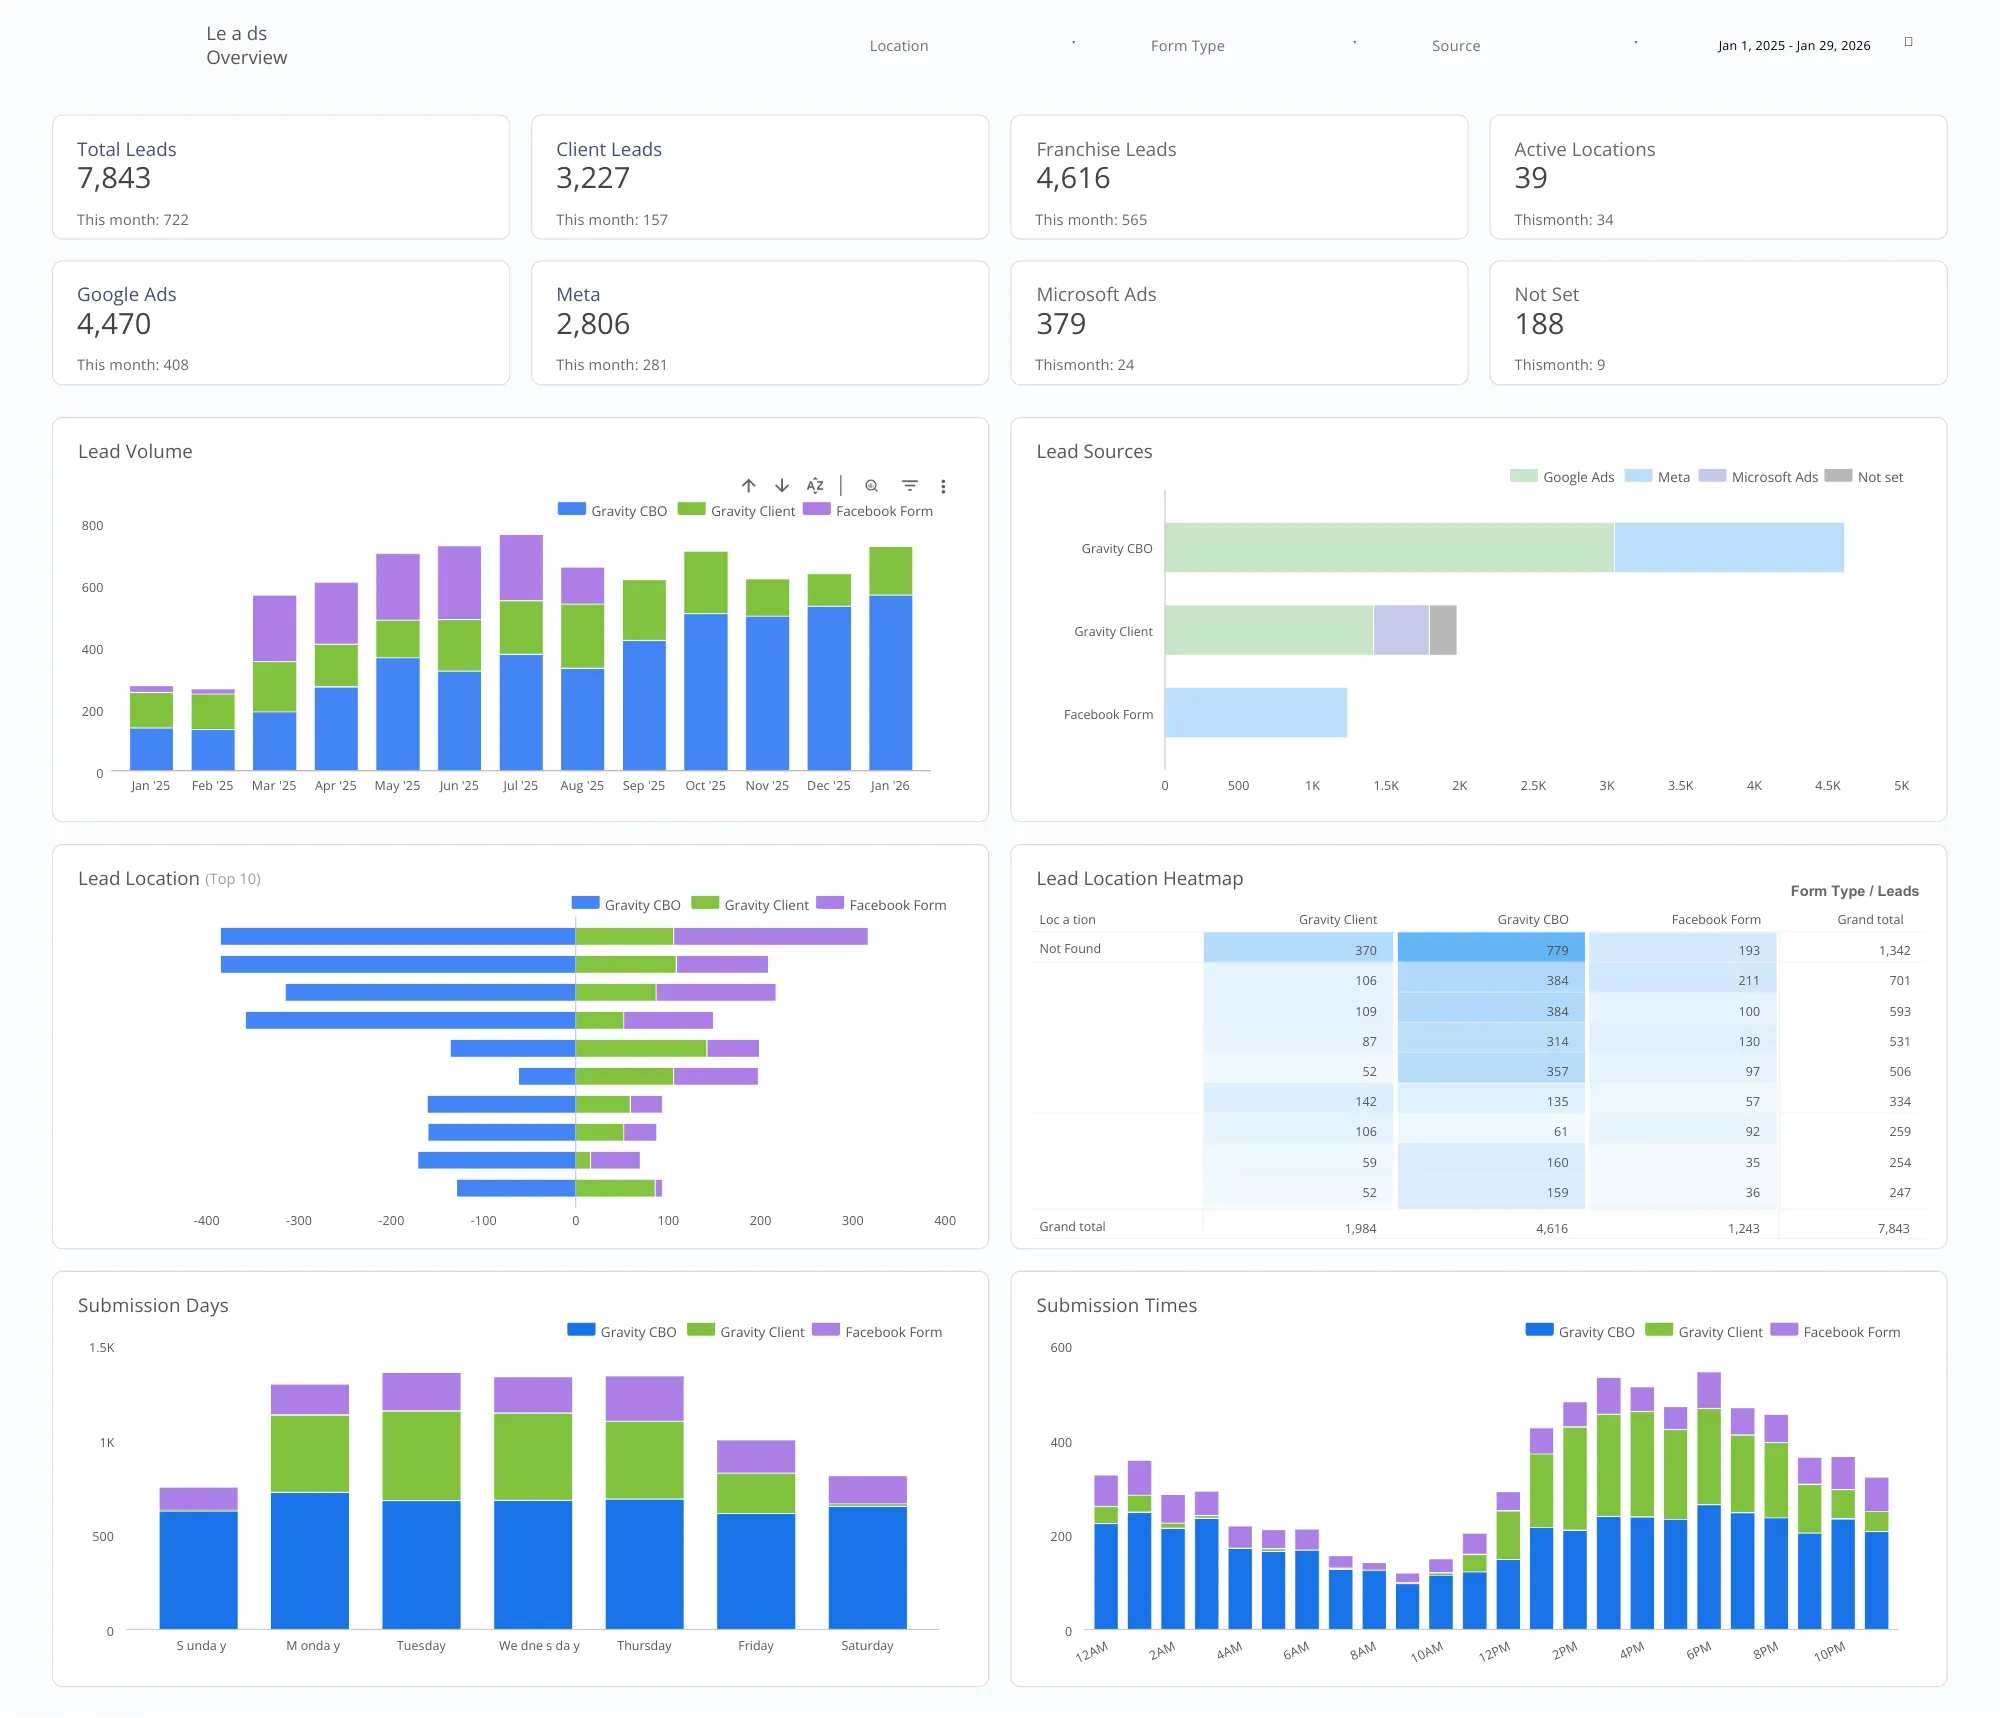Click the Location column header in heatmap
Viewport: 2000px width, 1718px height.
click(1067, 919)
